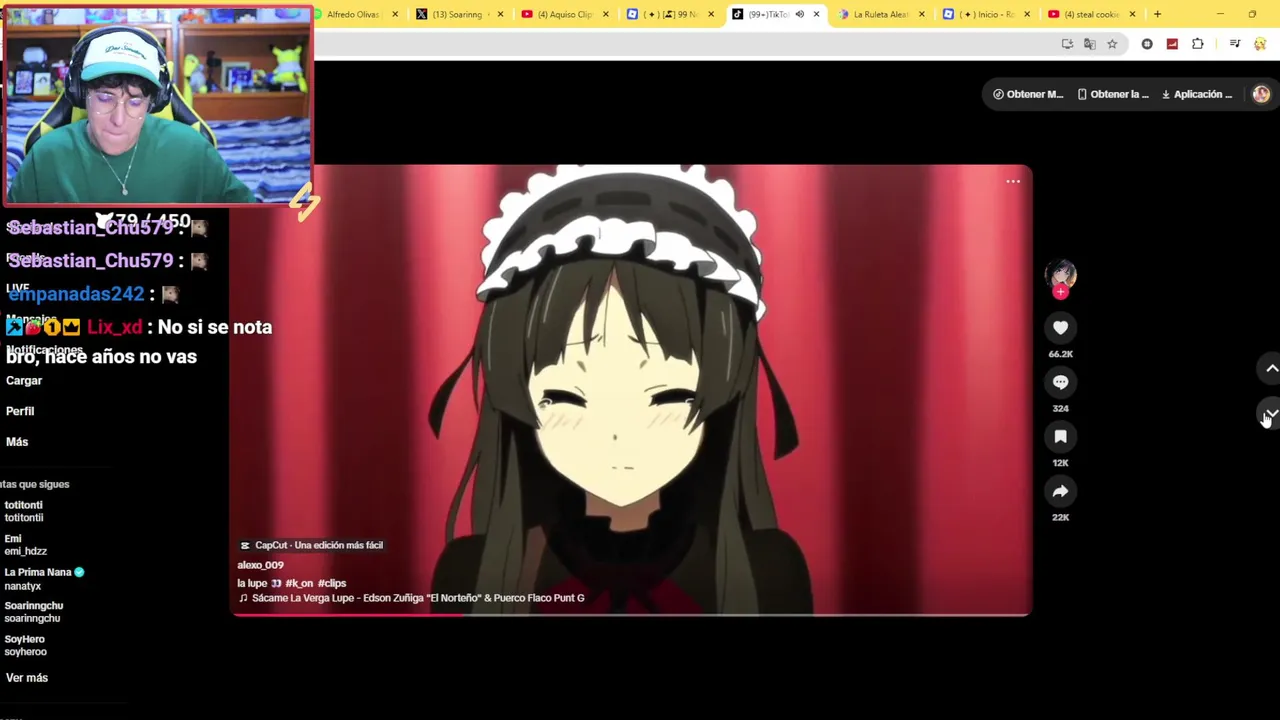Share the video with the arrow icon
The height and width of the screenshot is (720, 1280).
(x=1060, y=491)
